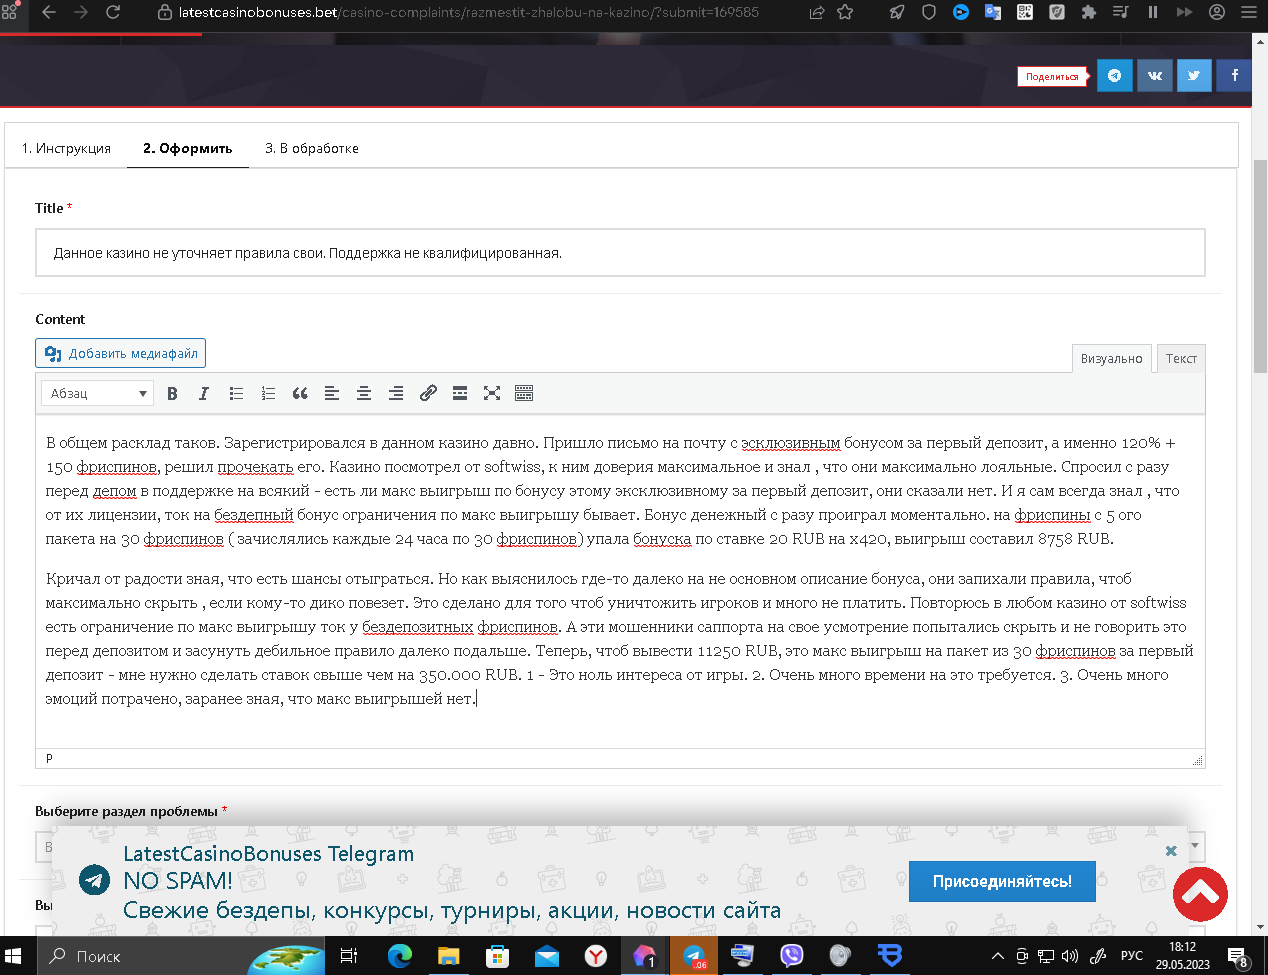Click the browser share page icon
The height and width of the screenshot is (975, 1268).
click(817, 12)
